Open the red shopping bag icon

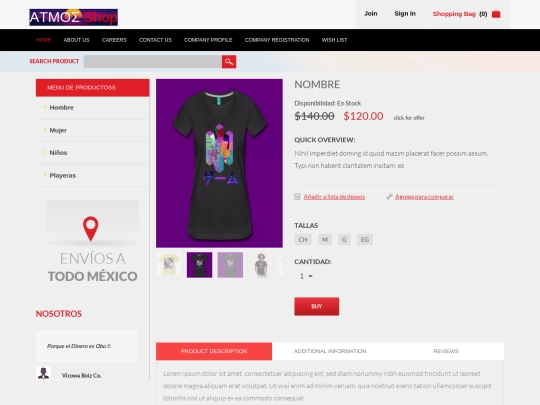coord(496,14)
